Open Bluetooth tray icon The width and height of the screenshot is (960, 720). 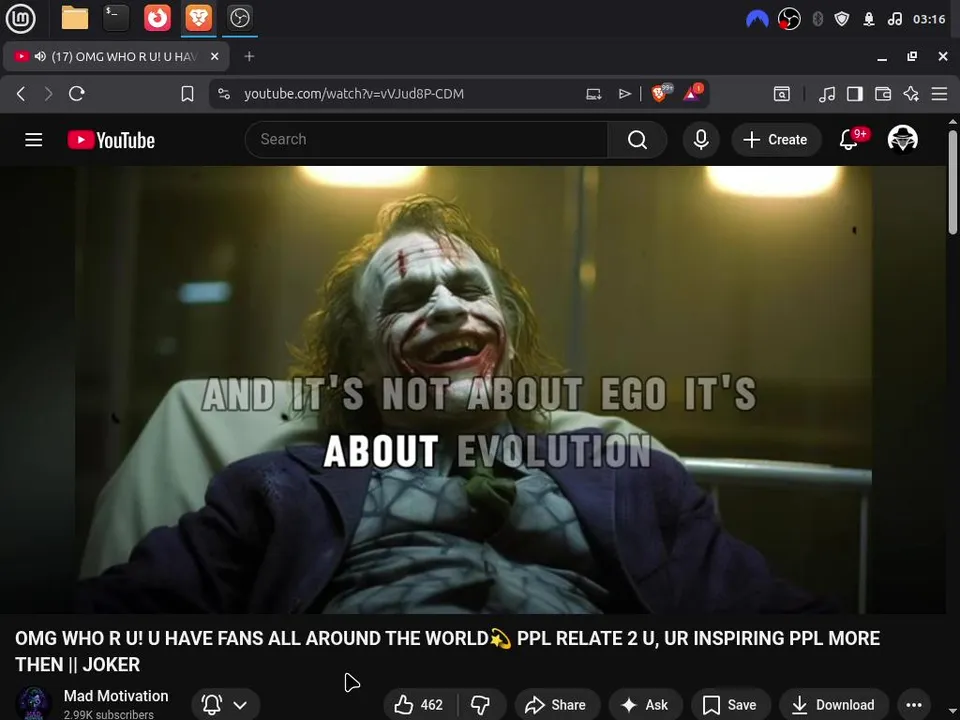tap(817, 19)
